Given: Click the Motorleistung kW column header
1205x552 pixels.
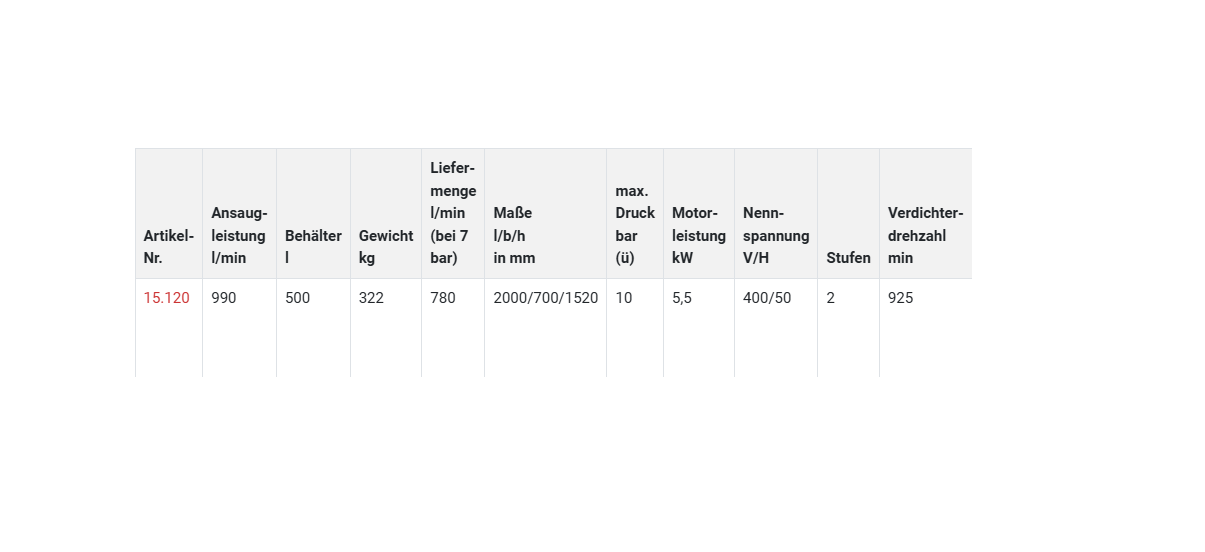Looking at the screenshot, I should pos(698,236).
